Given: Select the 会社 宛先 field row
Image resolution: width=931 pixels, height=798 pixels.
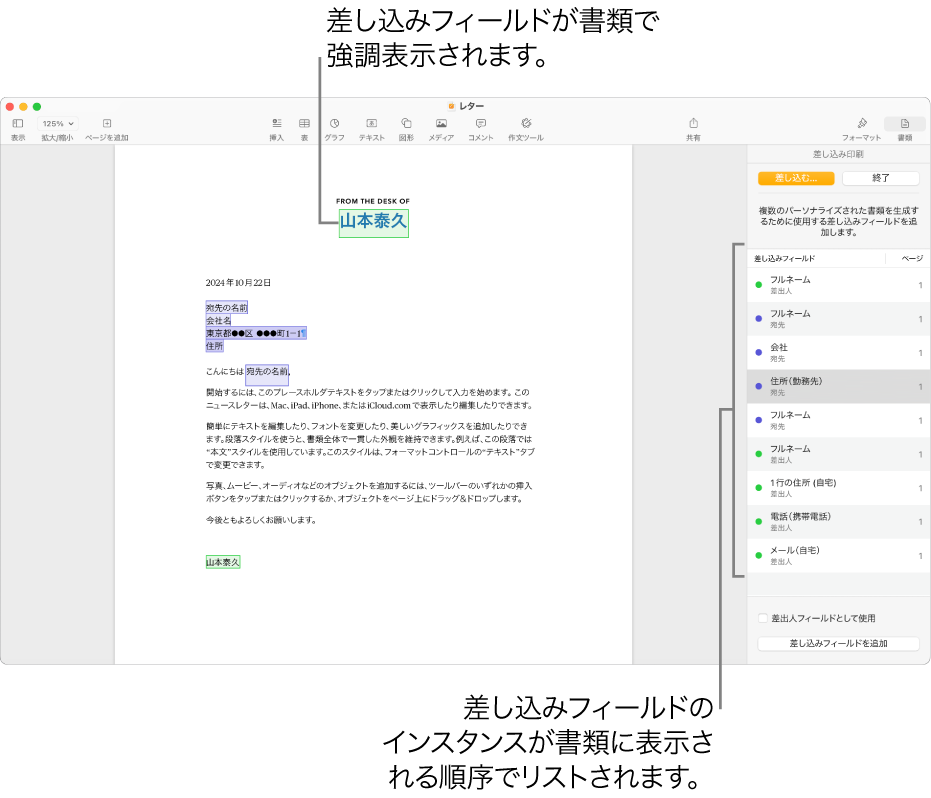Looking at the screenshot, I should [838, 353].
